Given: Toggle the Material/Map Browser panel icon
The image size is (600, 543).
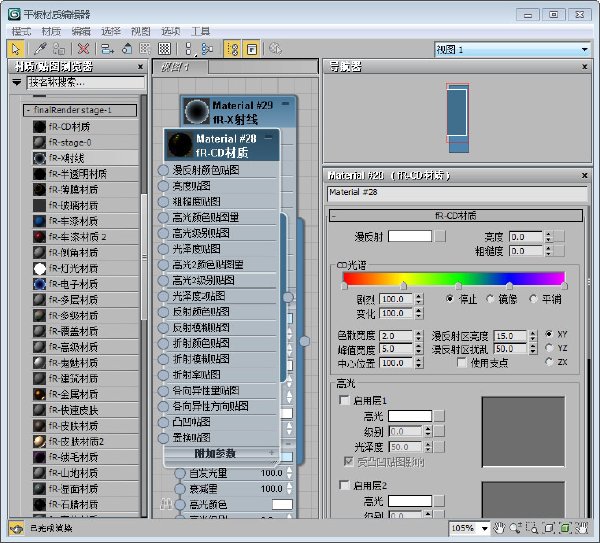Looking at the screenshot, I should (x=232, y=49).
